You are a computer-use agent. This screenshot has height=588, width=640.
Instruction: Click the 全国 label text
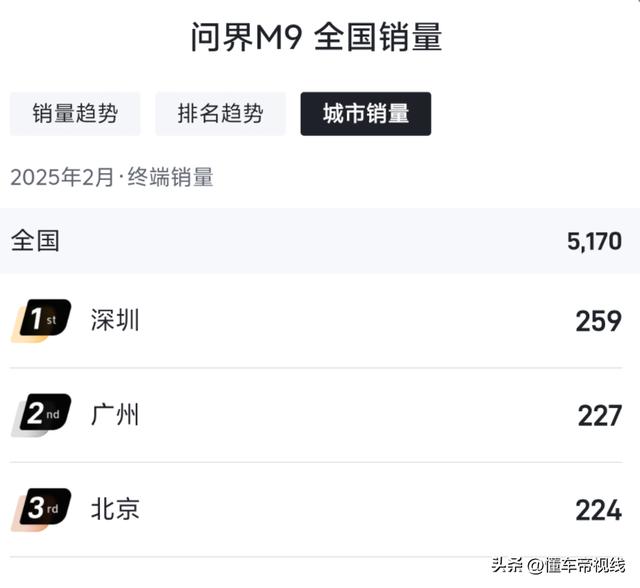(35, 241)
